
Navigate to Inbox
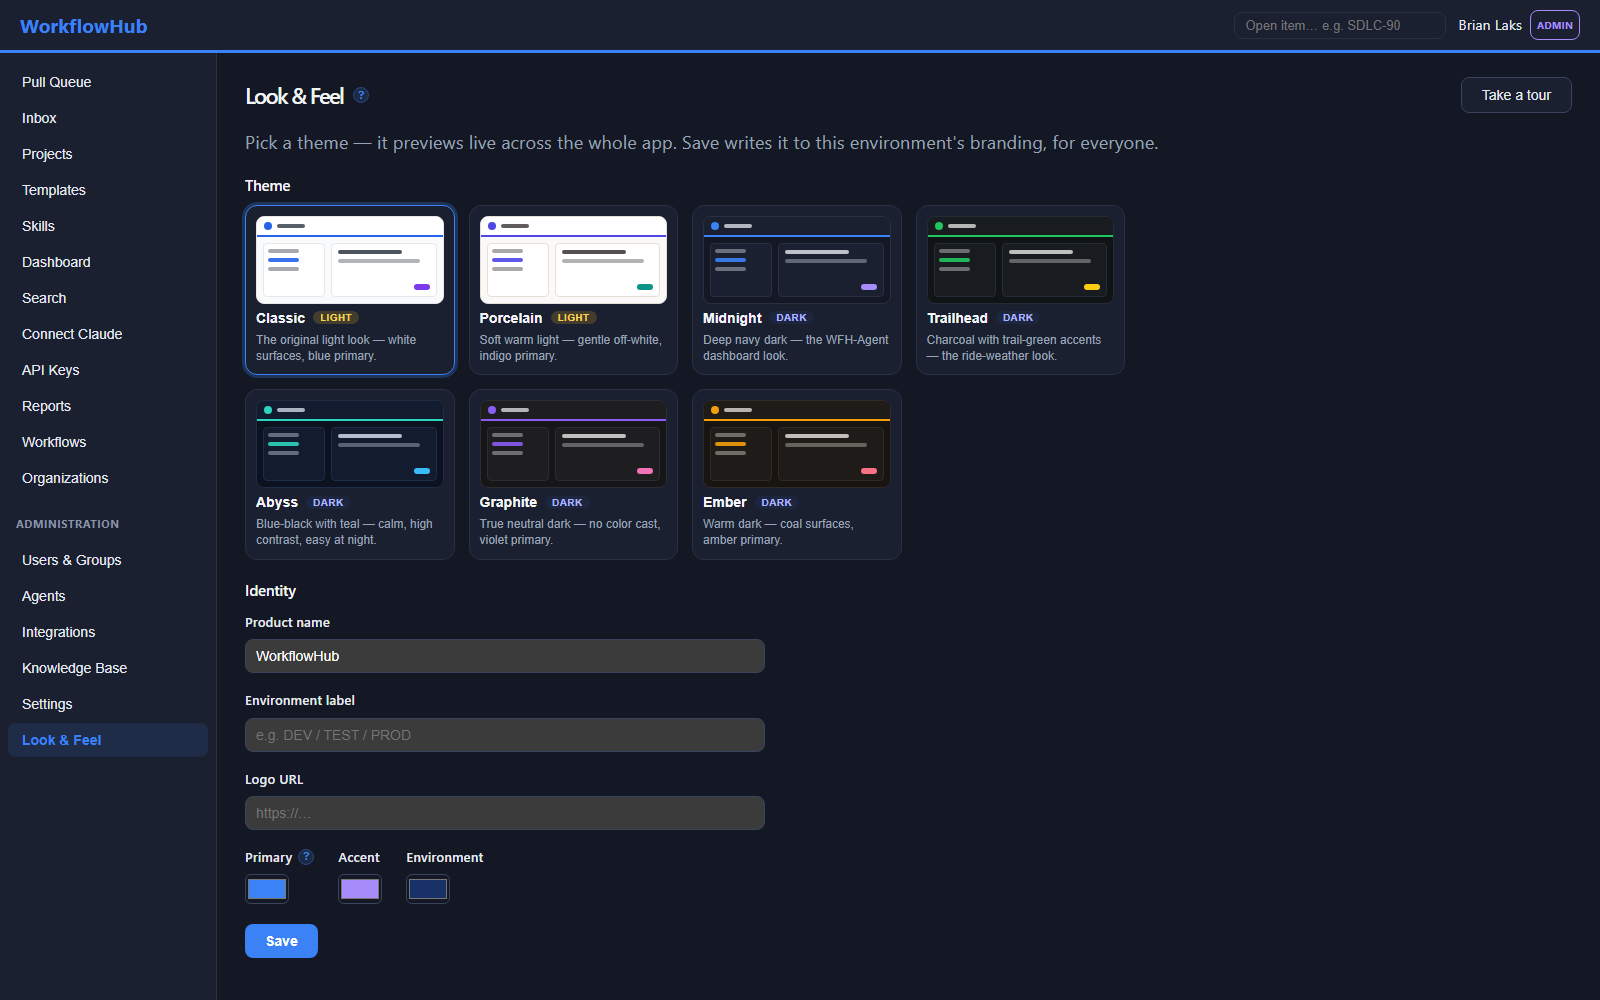coord(108,118)
